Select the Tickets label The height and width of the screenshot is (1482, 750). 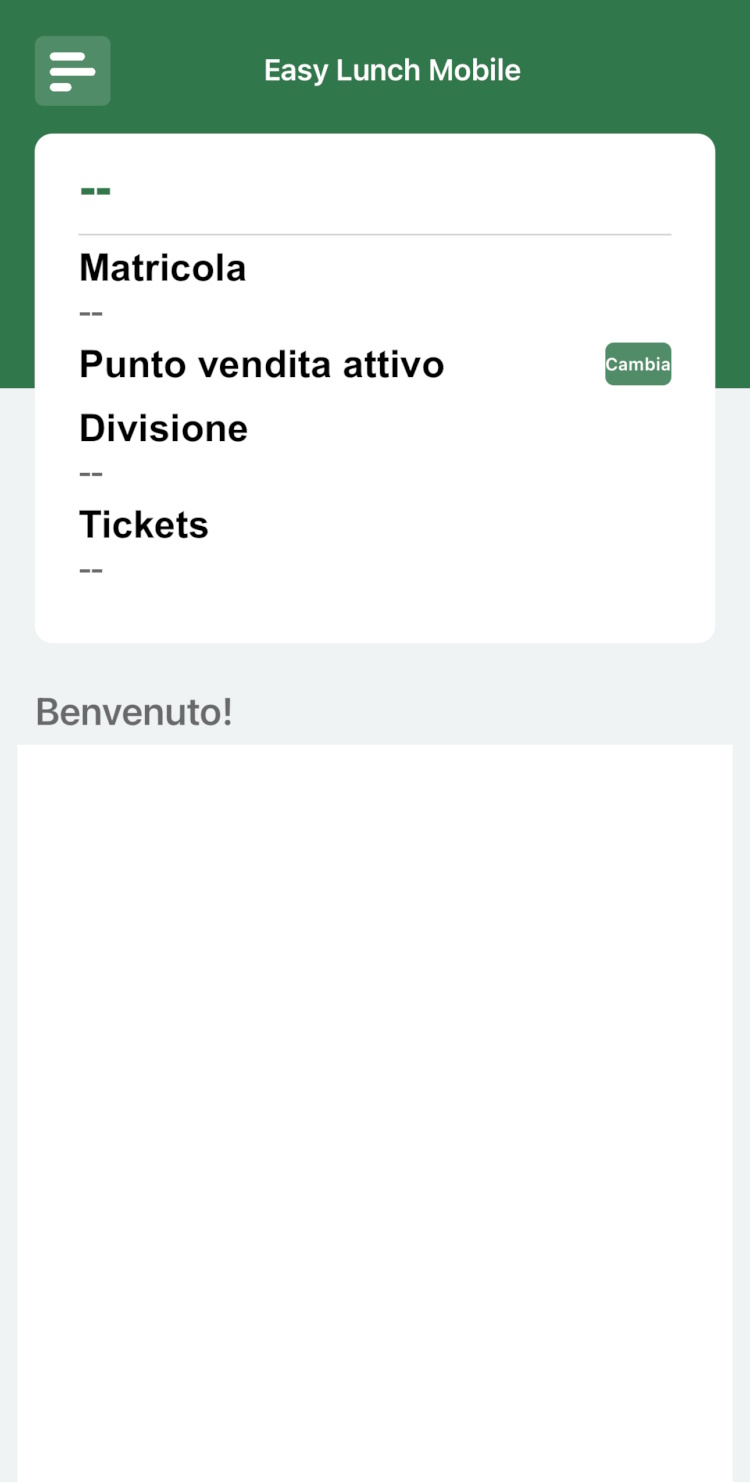[144, 525]
